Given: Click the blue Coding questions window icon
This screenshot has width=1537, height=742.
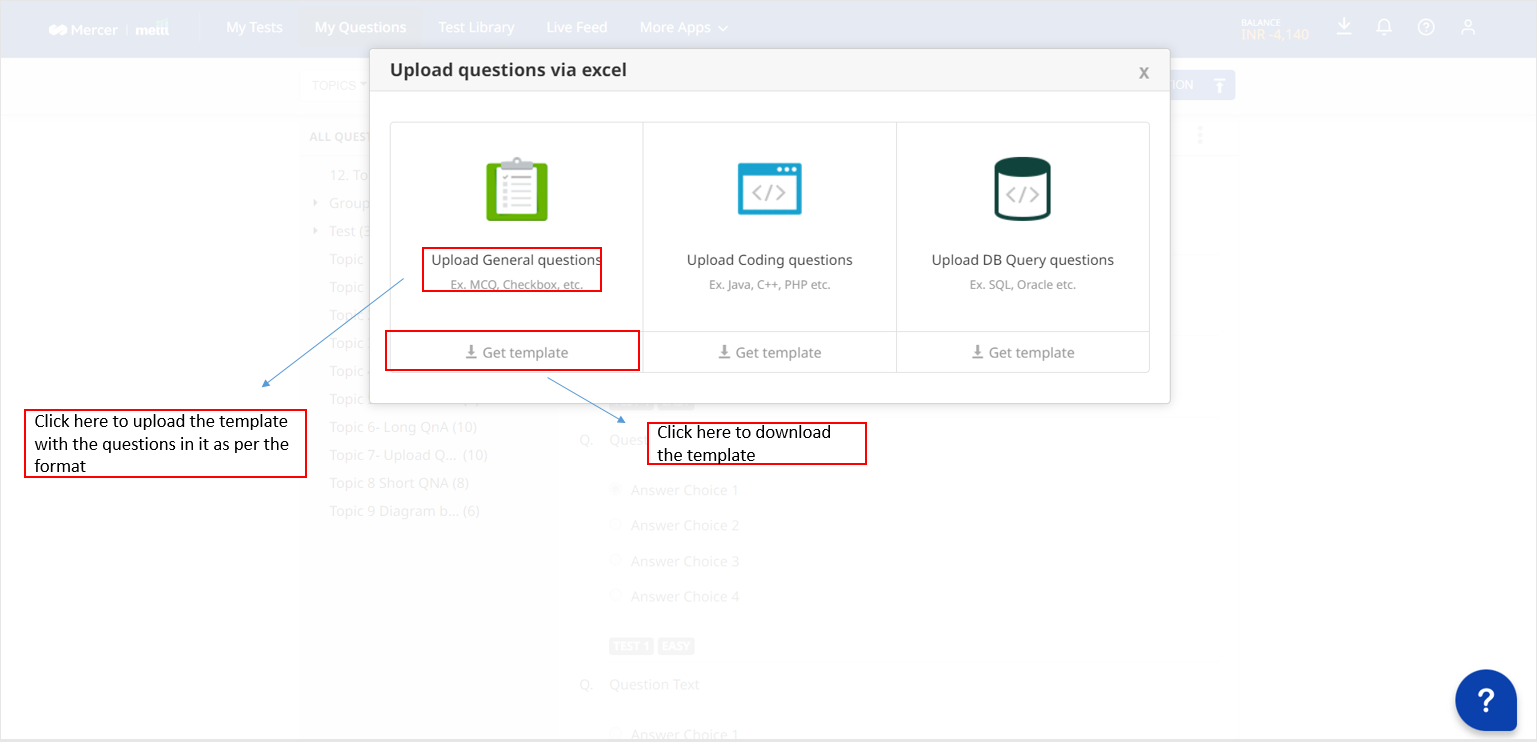Looking at the screenshot, I should coord(769,189).
